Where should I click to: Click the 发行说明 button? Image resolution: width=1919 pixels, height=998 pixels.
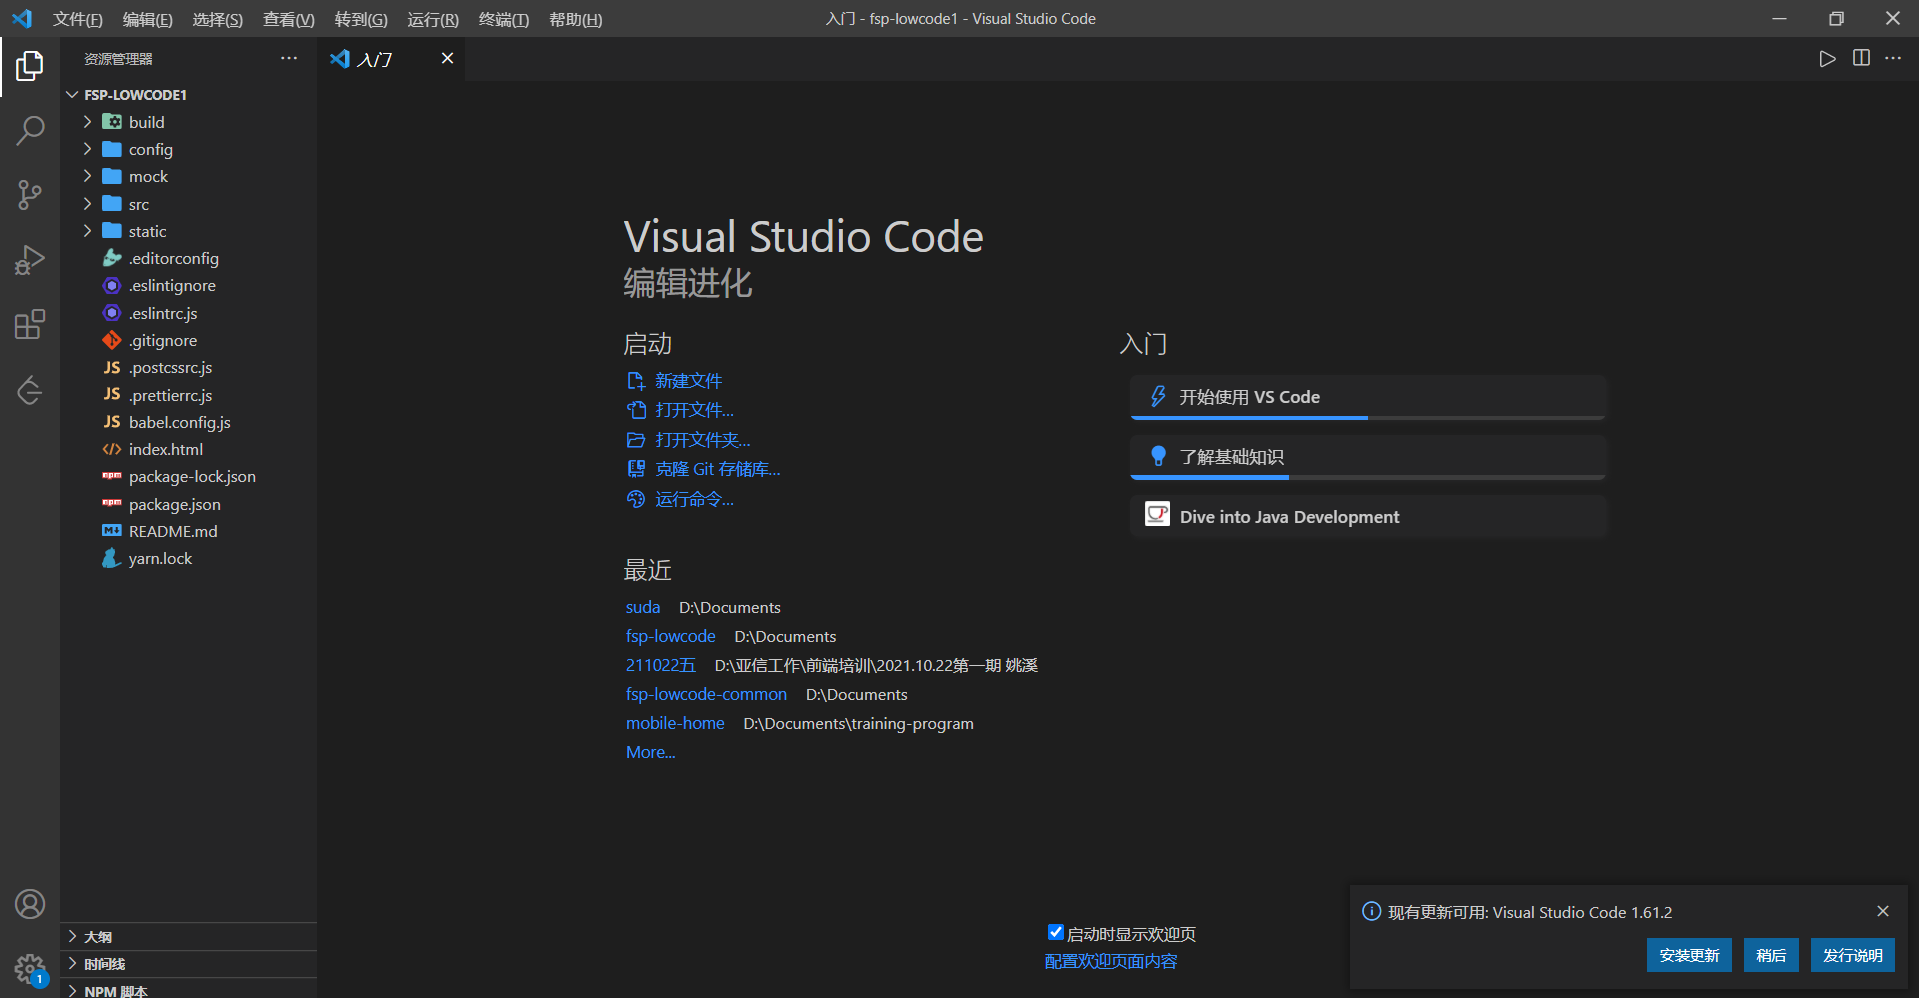[x=1852, y=955]
